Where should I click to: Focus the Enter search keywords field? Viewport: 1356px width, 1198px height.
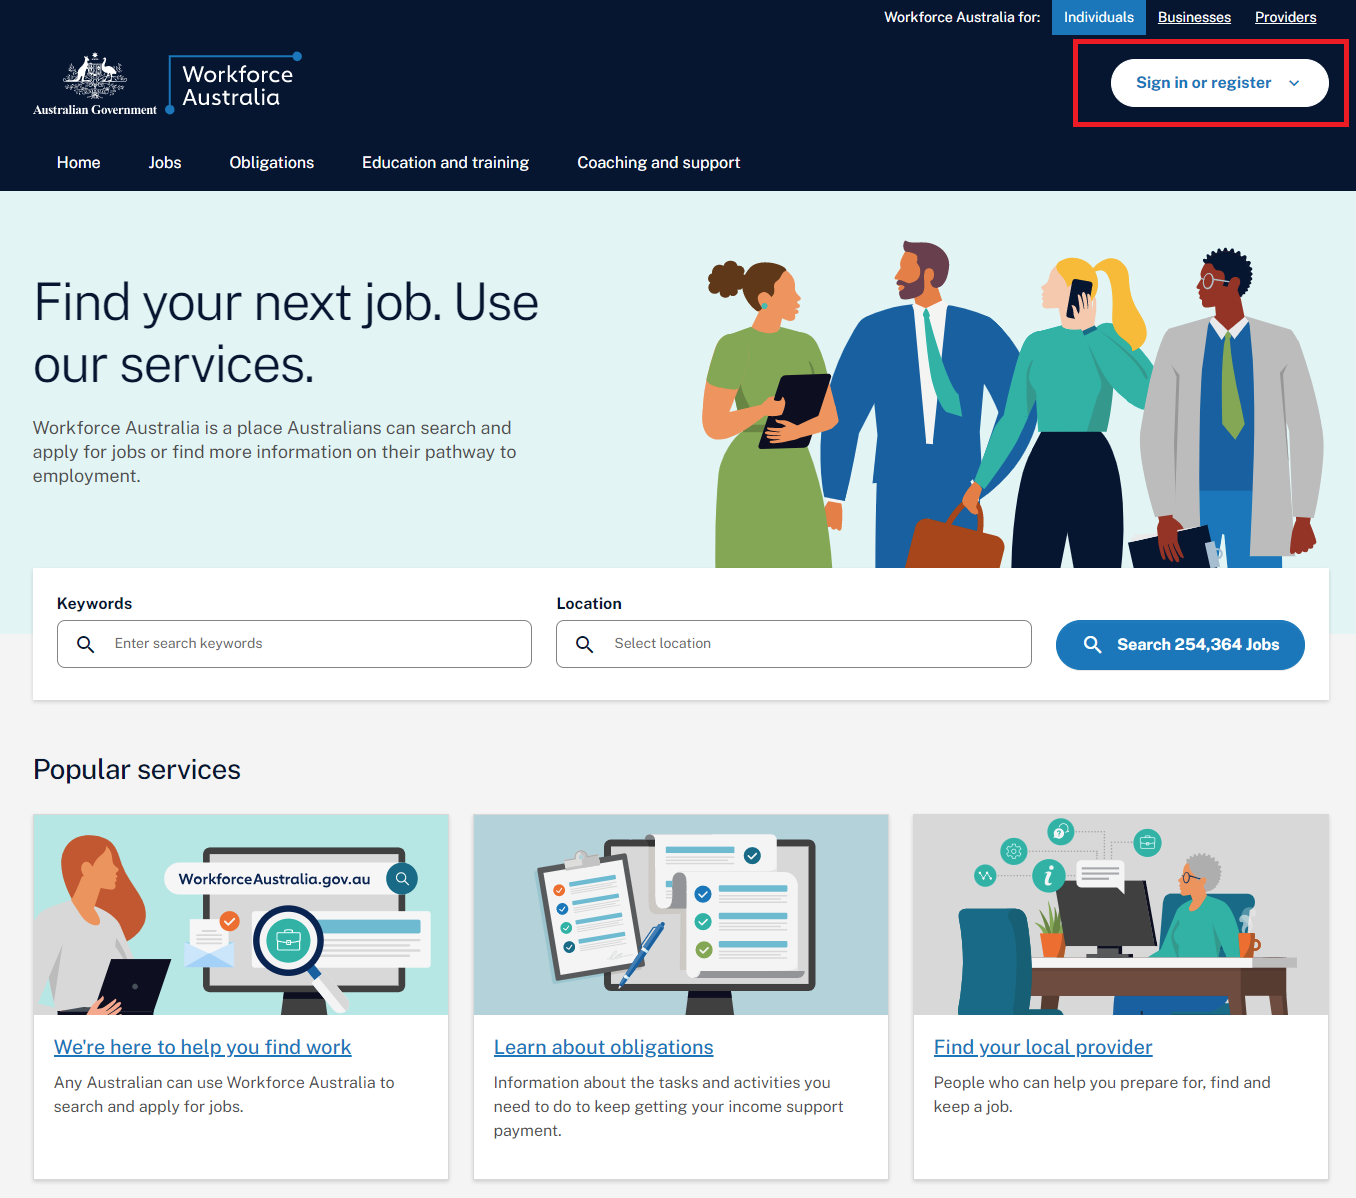(294, 644)
